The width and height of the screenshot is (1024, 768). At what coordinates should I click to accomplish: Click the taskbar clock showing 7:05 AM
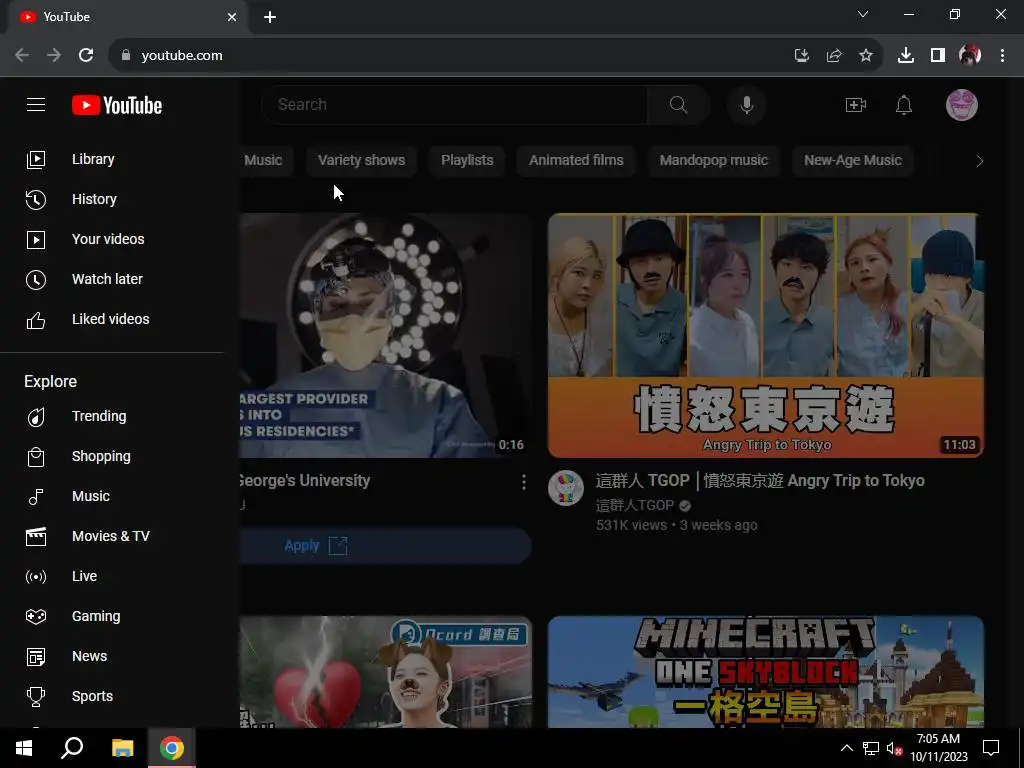[x=938, y=748]
